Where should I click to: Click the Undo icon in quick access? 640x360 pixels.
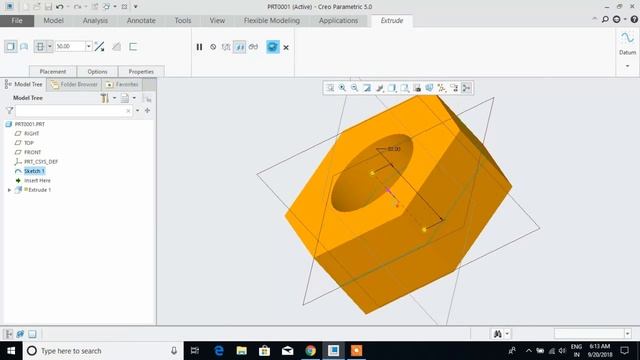tap(60, 7)
